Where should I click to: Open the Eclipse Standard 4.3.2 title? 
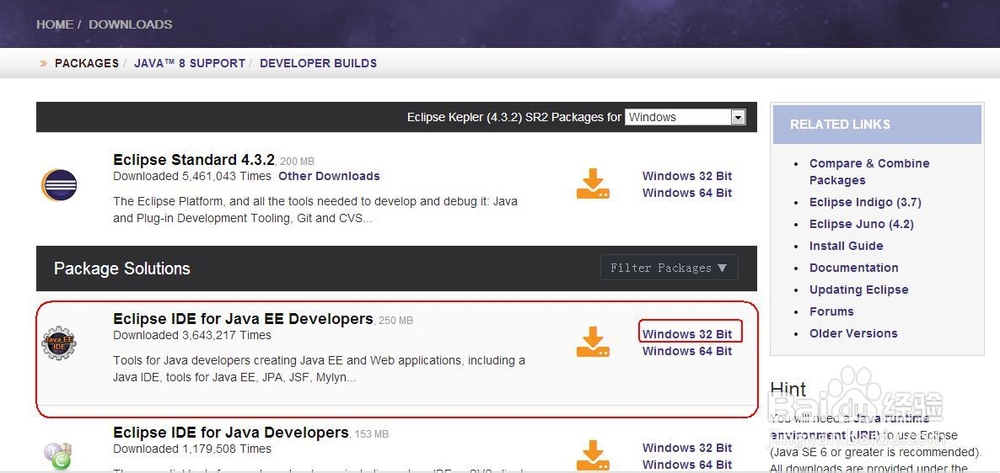(x=194, y=159)
